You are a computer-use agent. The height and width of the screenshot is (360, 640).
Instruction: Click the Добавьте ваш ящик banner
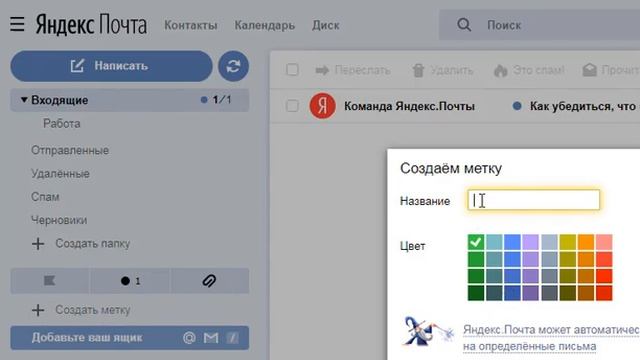coord(130,338)
